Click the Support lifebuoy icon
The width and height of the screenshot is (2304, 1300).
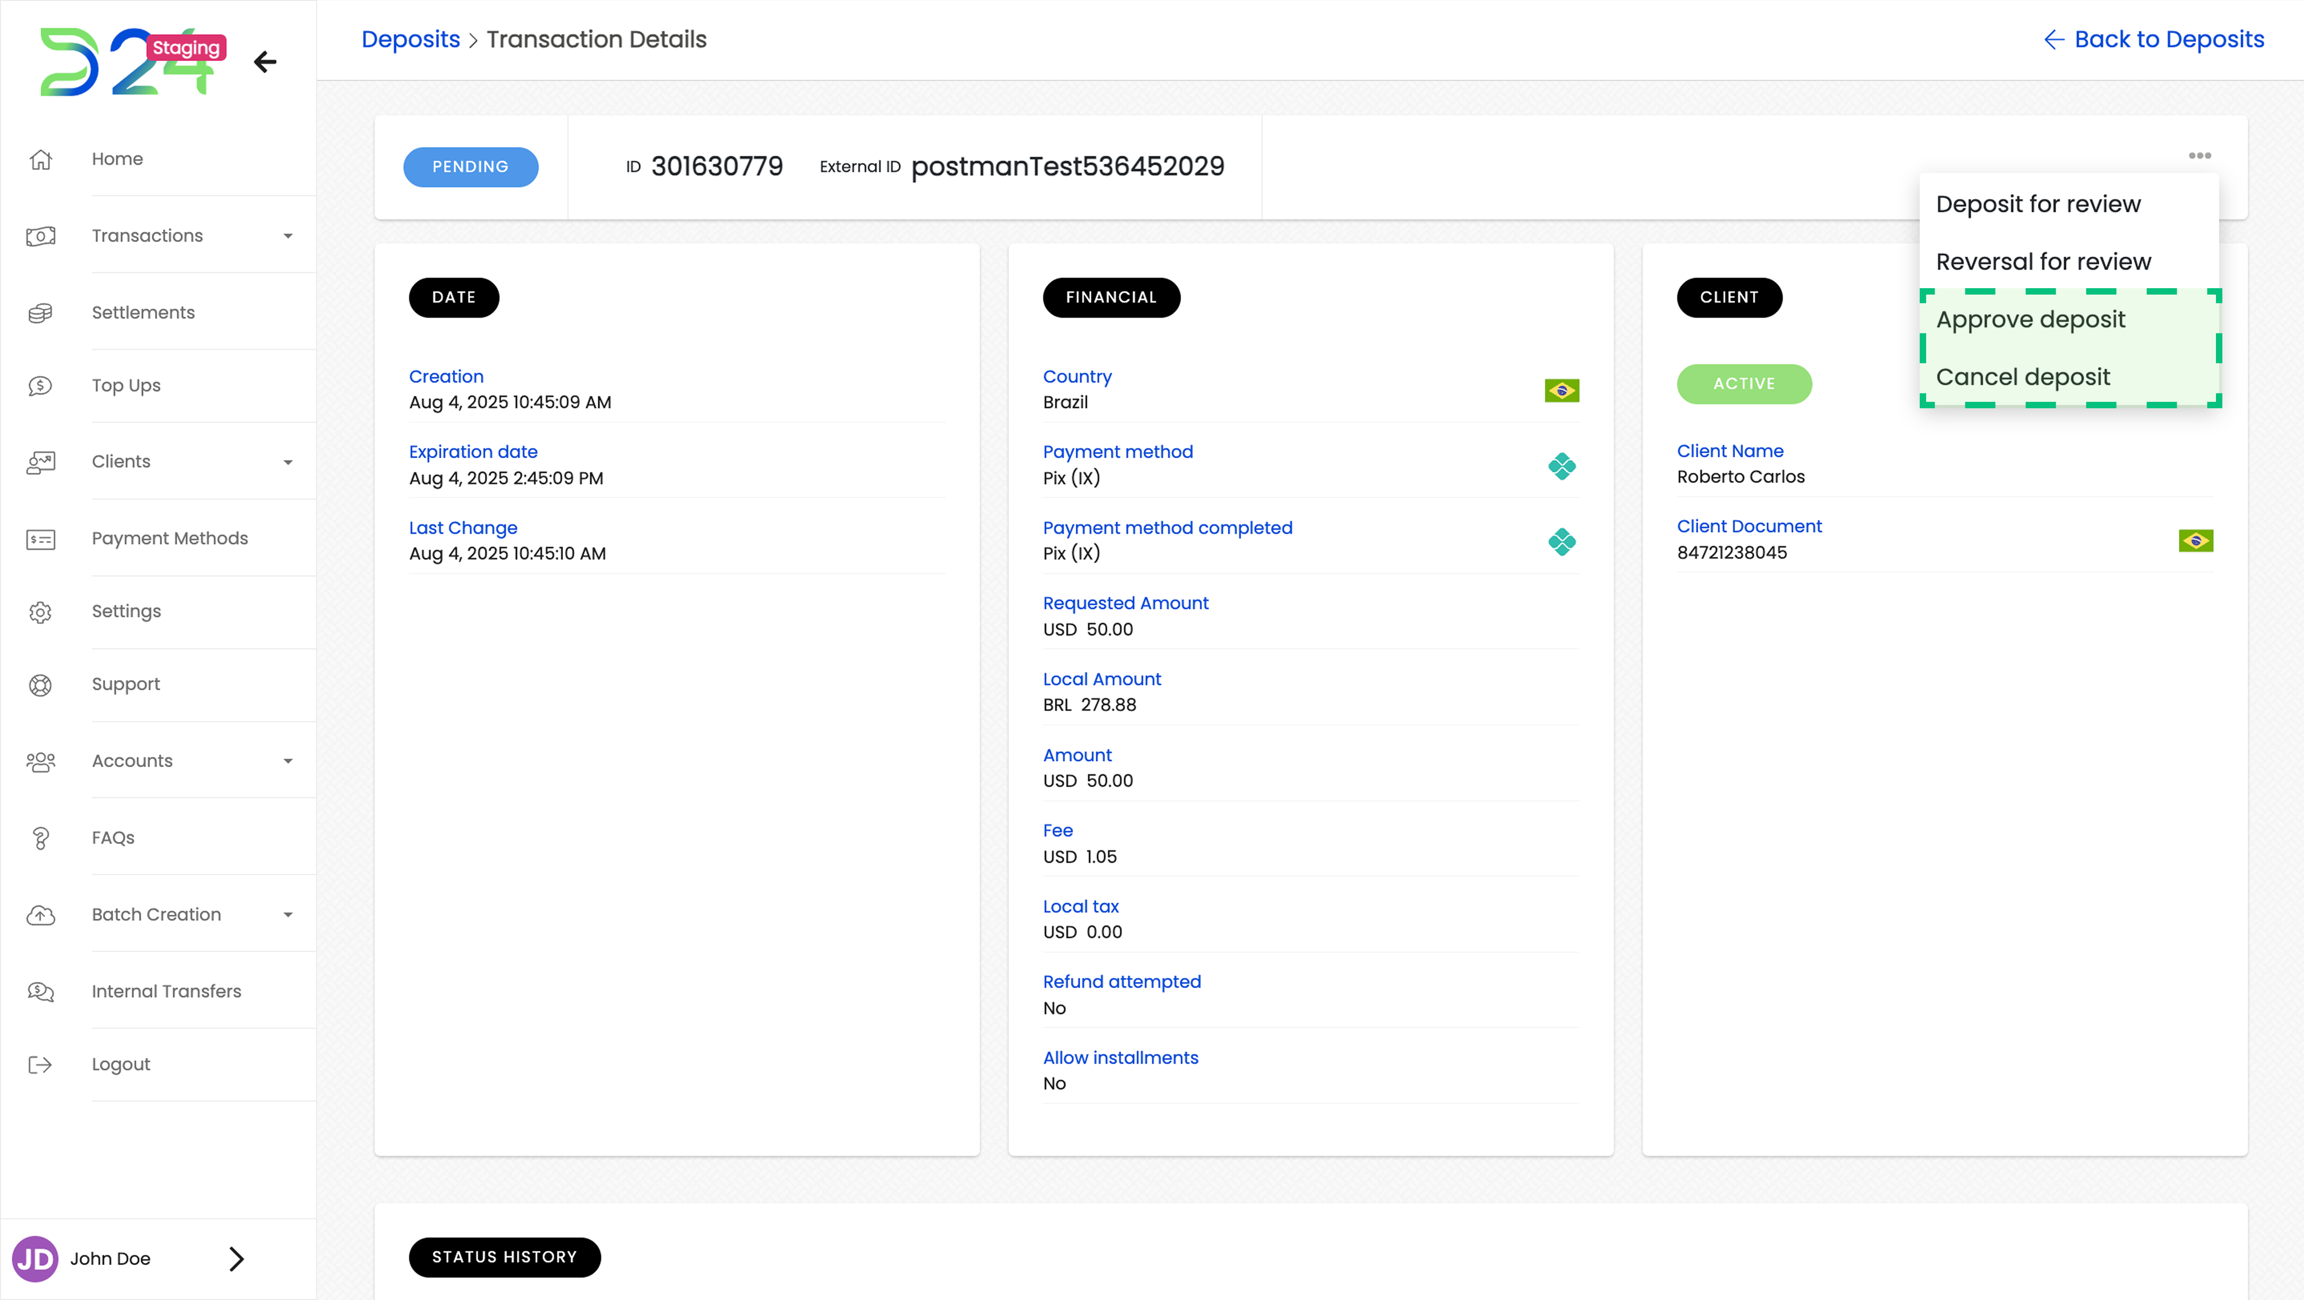point(40,685)
